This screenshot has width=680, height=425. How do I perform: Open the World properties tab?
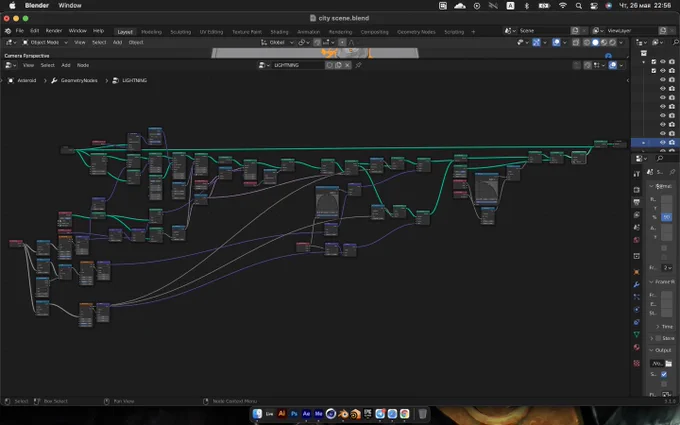pos(637,240)
